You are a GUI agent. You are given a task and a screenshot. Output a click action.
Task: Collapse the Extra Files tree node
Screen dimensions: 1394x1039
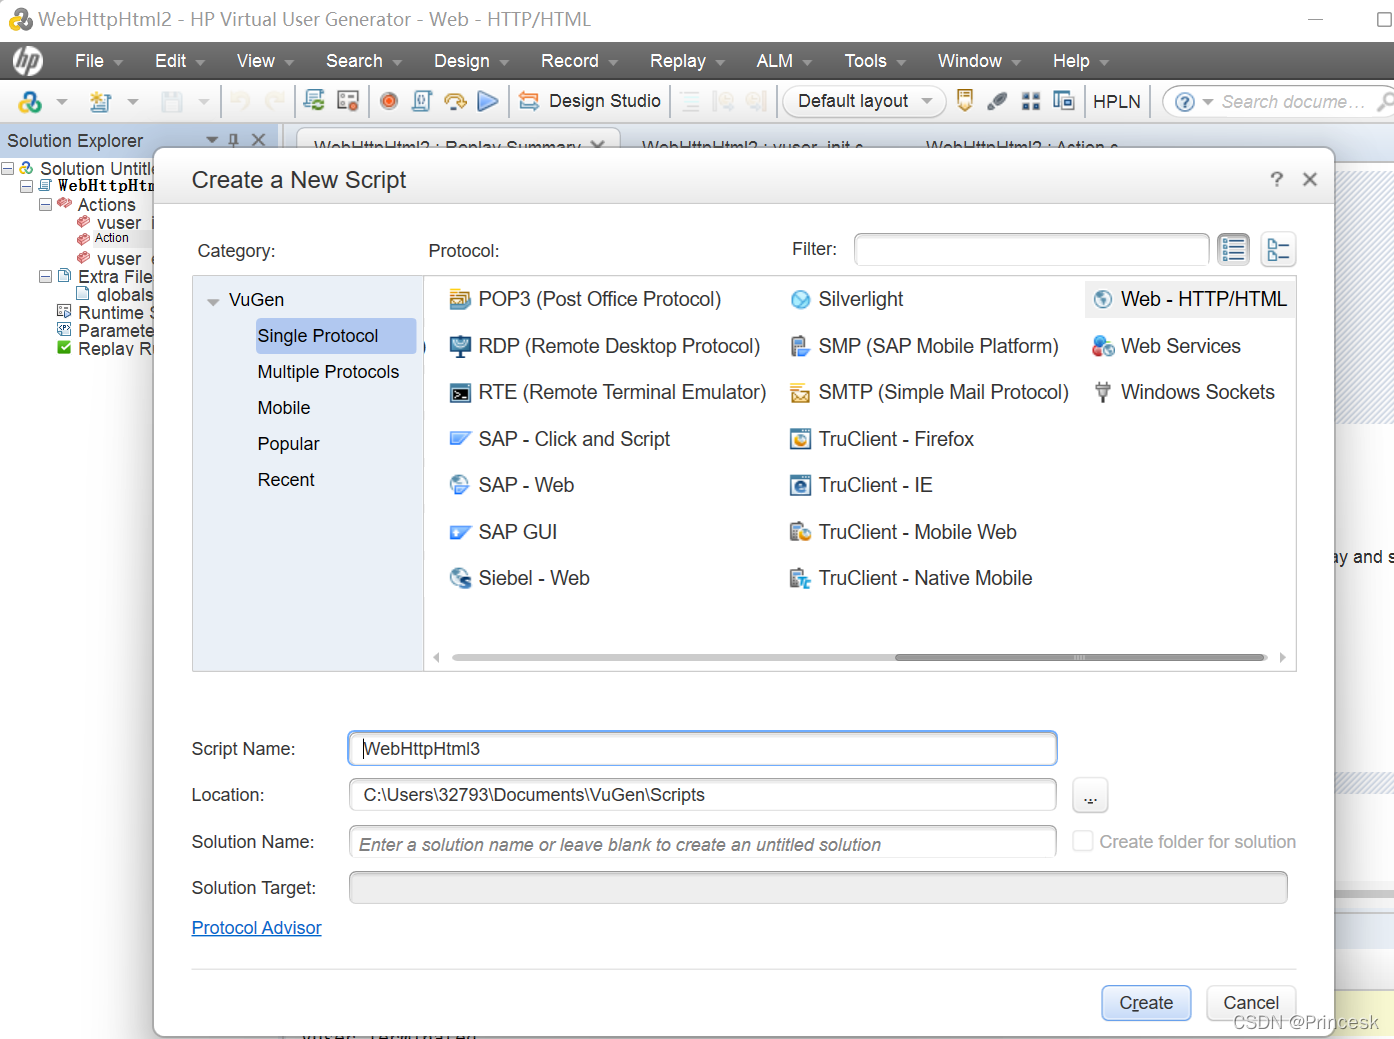click(x=45, y=276)
